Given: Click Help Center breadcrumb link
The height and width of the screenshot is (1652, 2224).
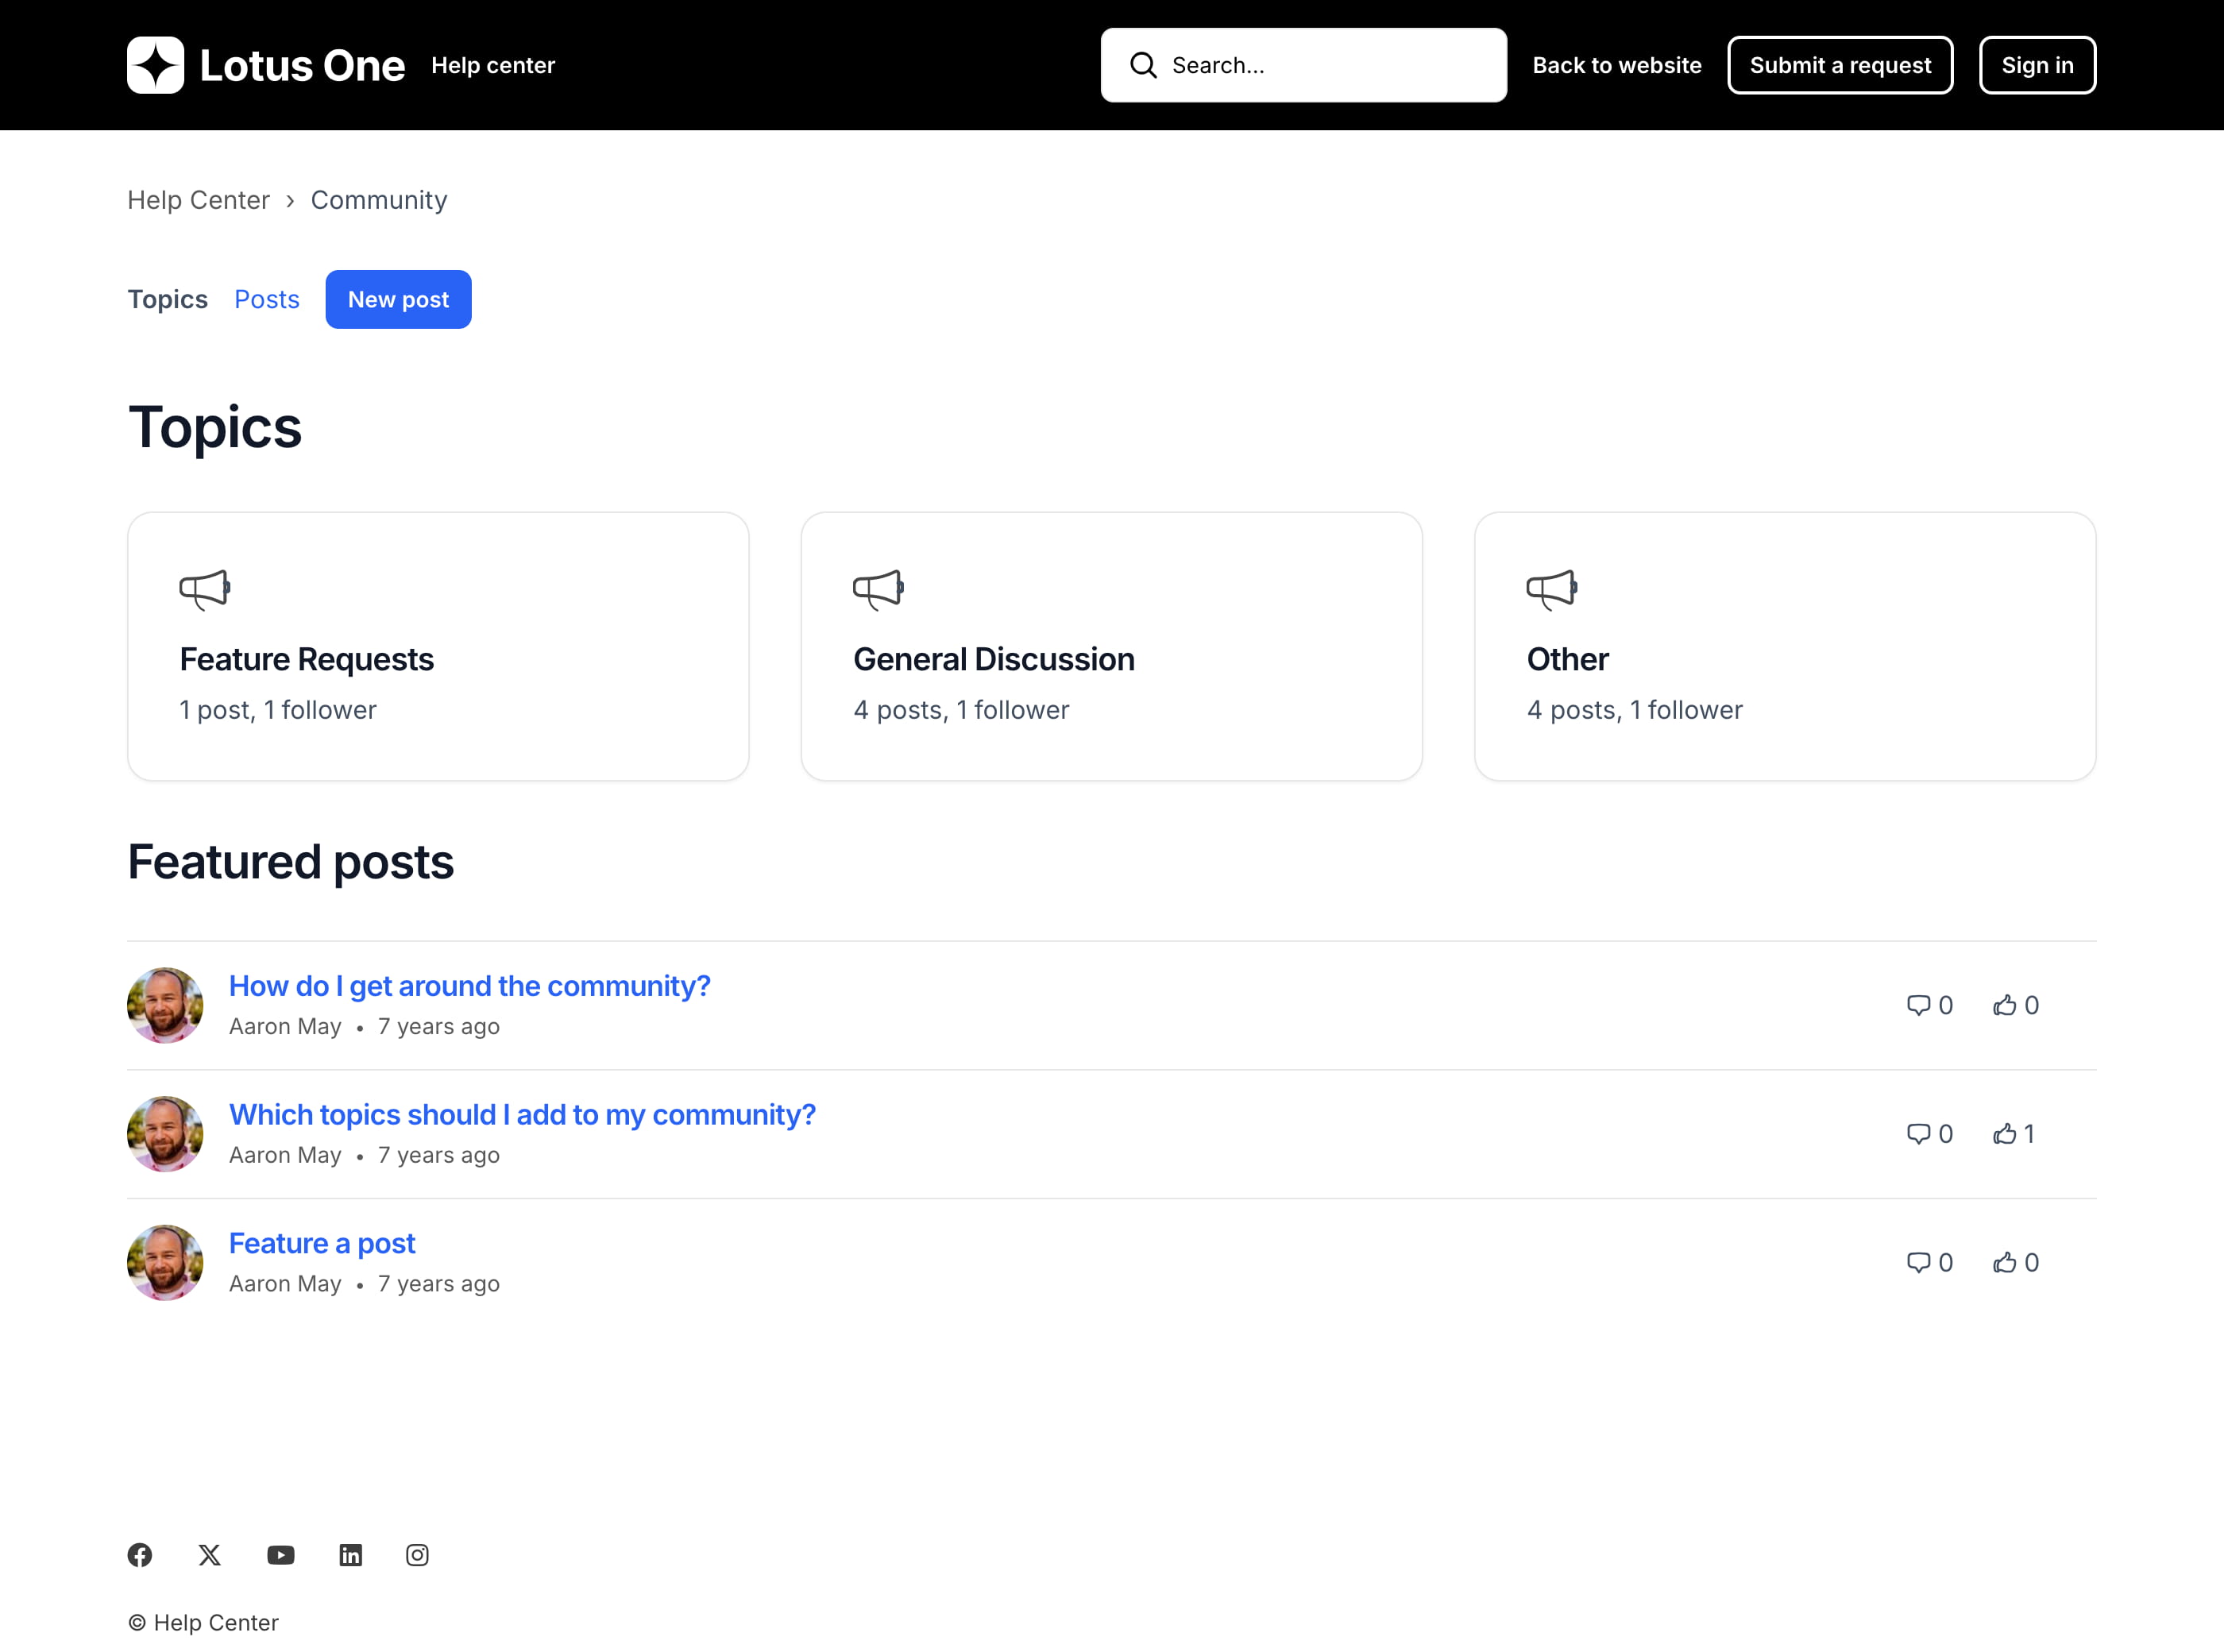Looking at the screenshot, I should coord(198,200).
